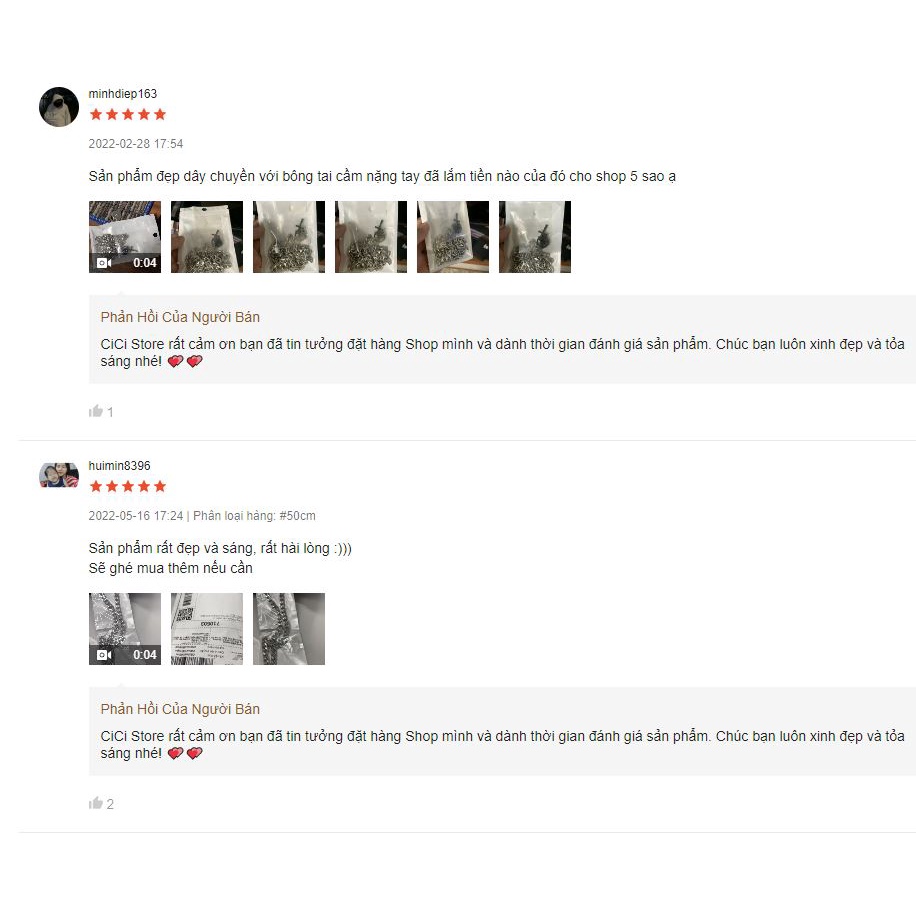Click the seller reply header under huimin8396's review
916x916 pixels.
tap(180, 709)
